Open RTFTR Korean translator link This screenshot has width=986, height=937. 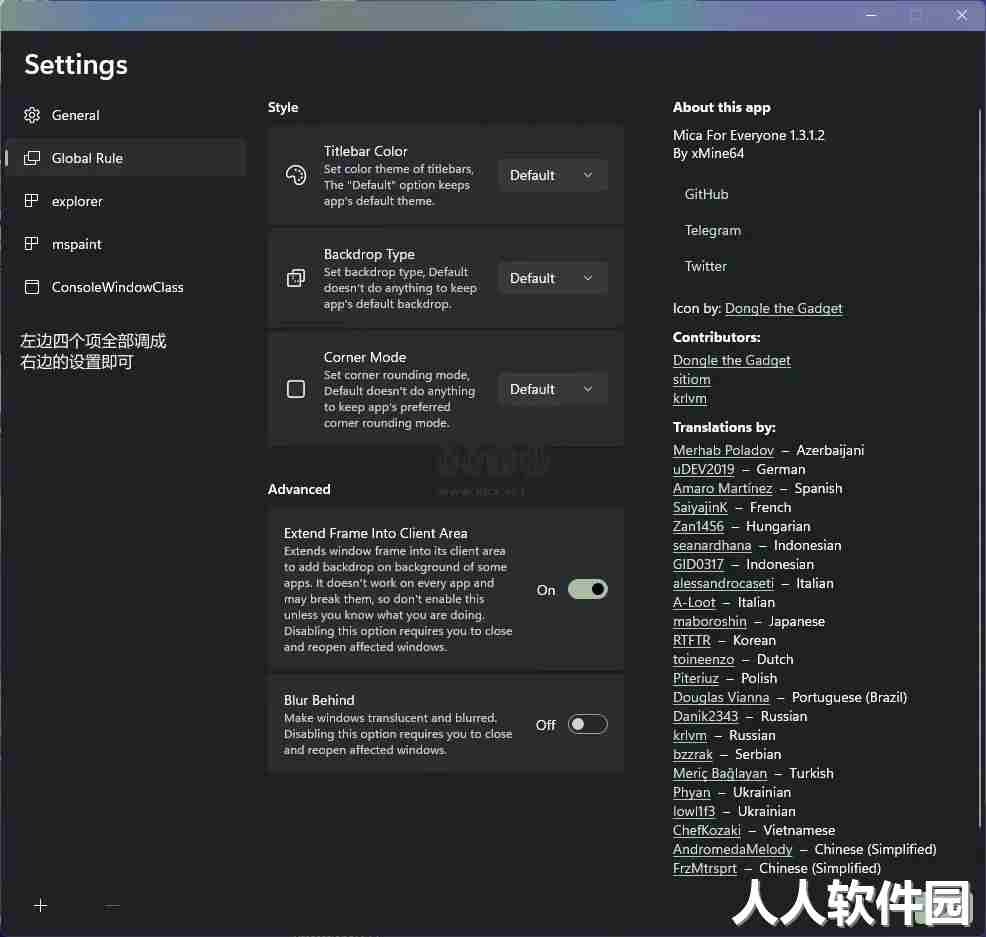coord(692,640)
